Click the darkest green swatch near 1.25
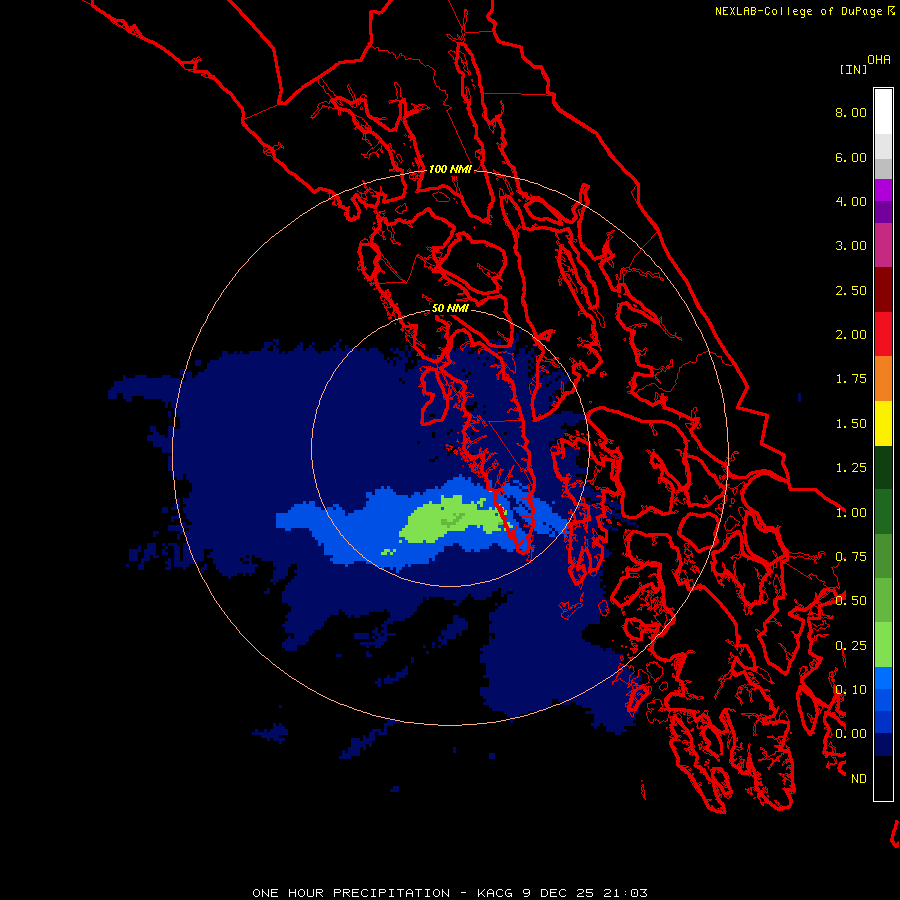 coord(883,467)
